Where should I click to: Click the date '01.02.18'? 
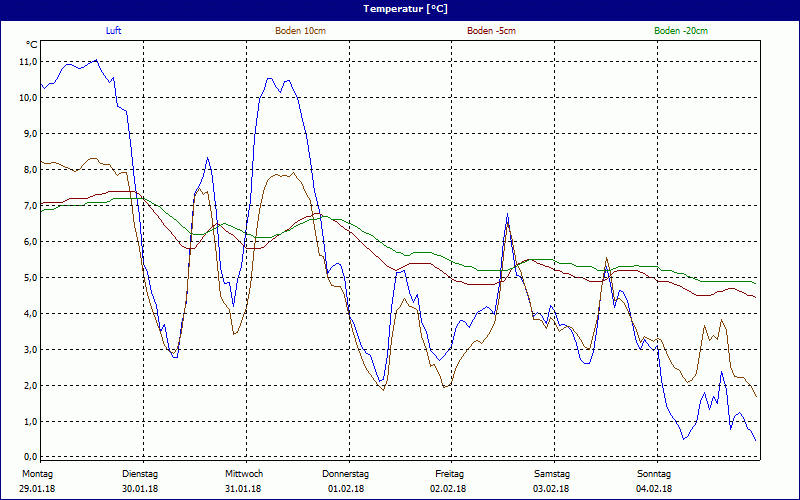coord(346,489)
